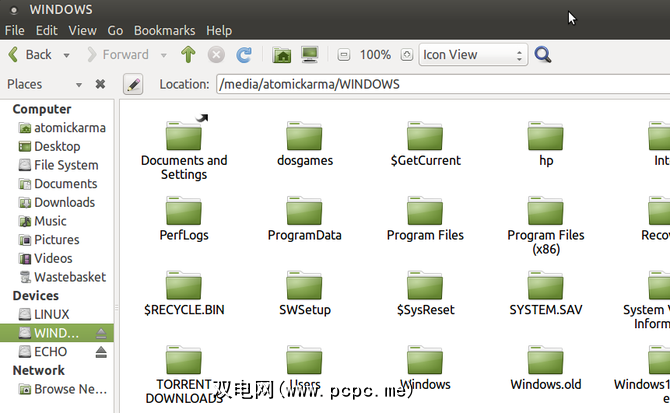
Task: Open the SWSetup folder
Action: click(304, 285)
